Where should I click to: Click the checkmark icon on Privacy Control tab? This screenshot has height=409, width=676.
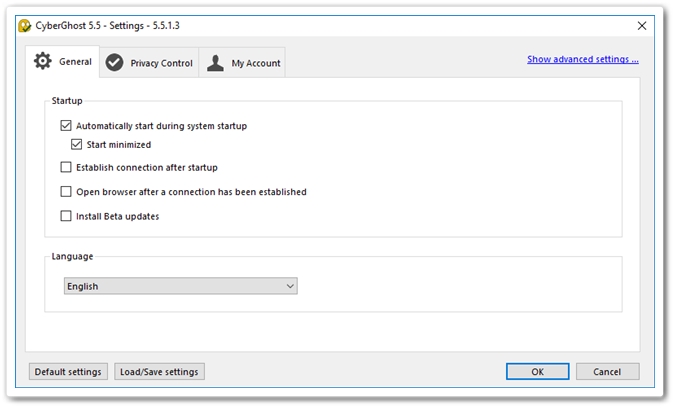click(x=115, y=63)
